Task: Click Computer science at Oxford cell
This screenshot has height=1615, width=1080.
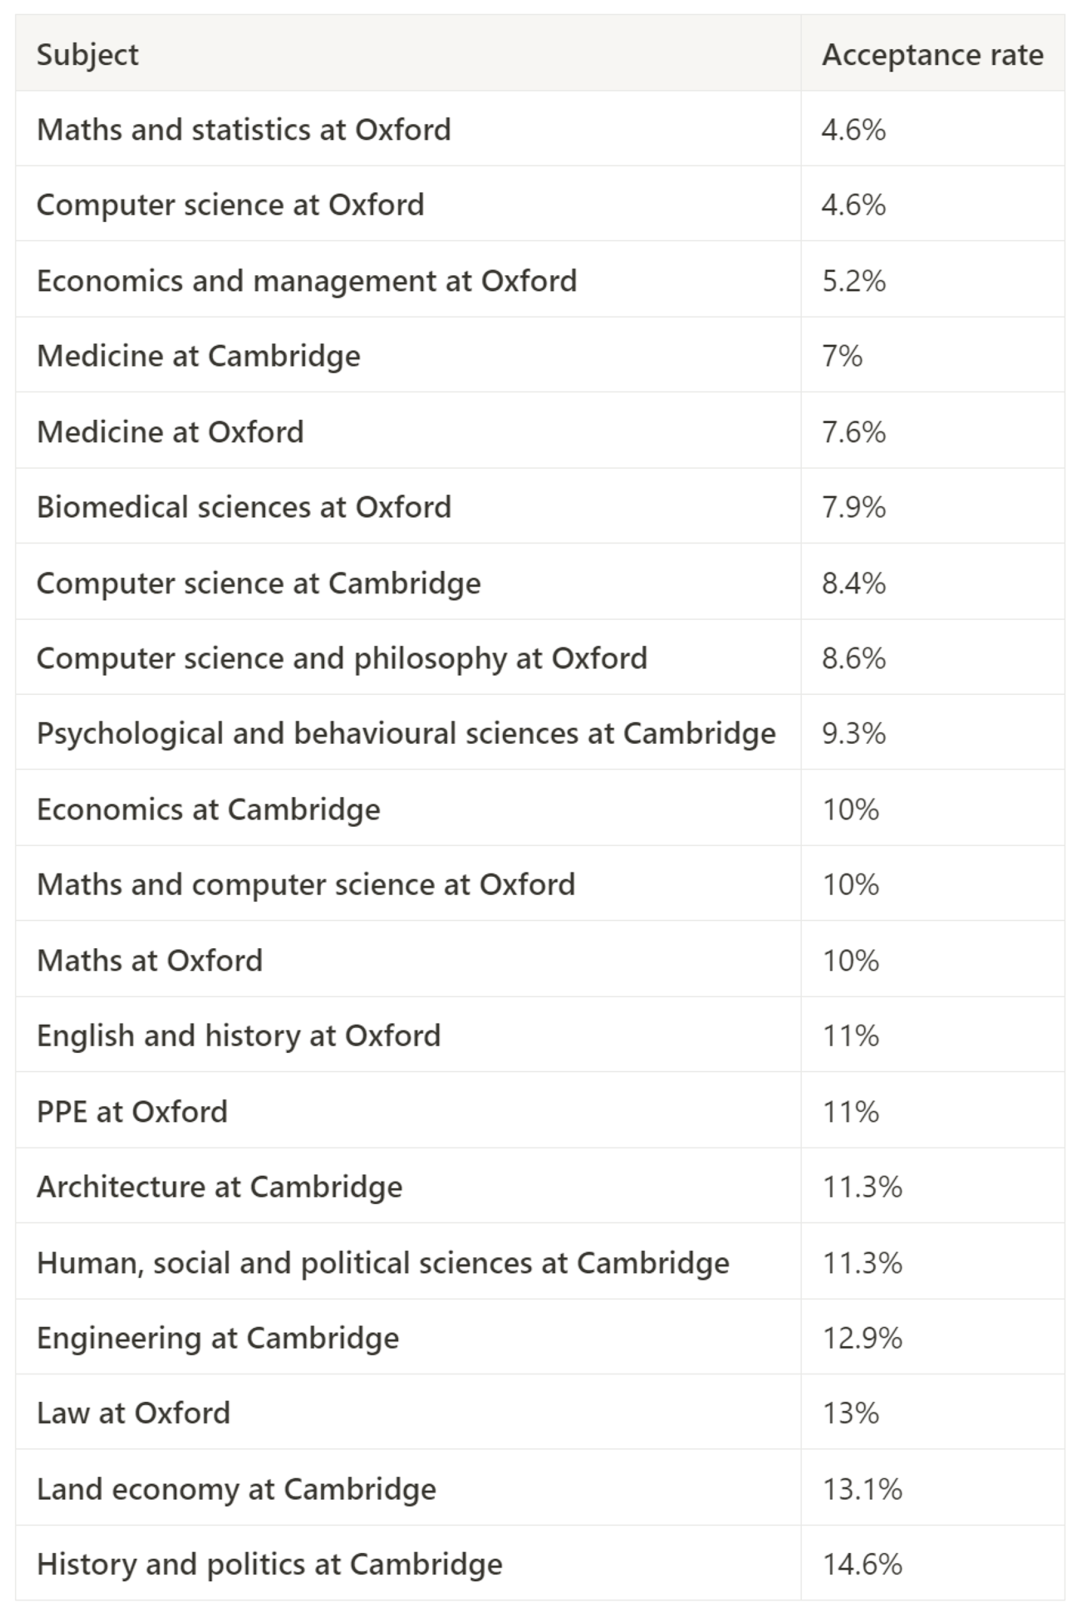Action: [231, 205]
